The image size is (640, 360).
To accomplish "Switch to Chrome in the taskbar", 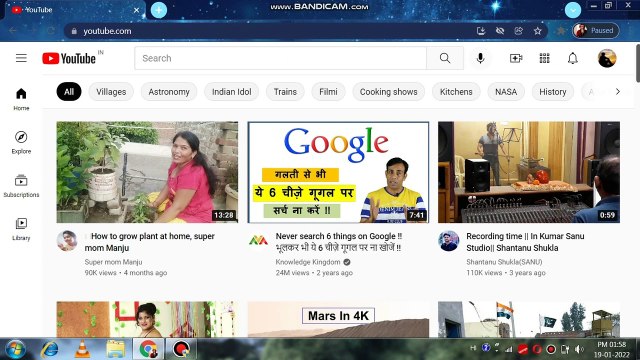I will tap(149, 349).
